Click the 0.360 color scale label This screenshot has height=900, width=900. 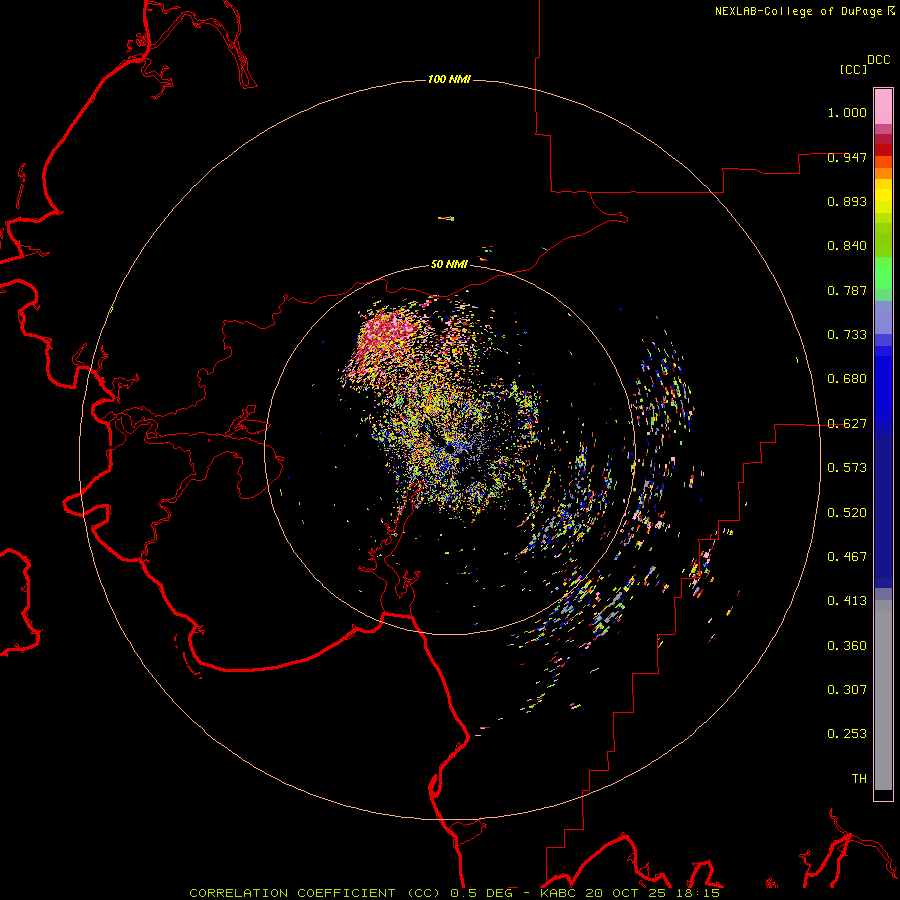847,646
